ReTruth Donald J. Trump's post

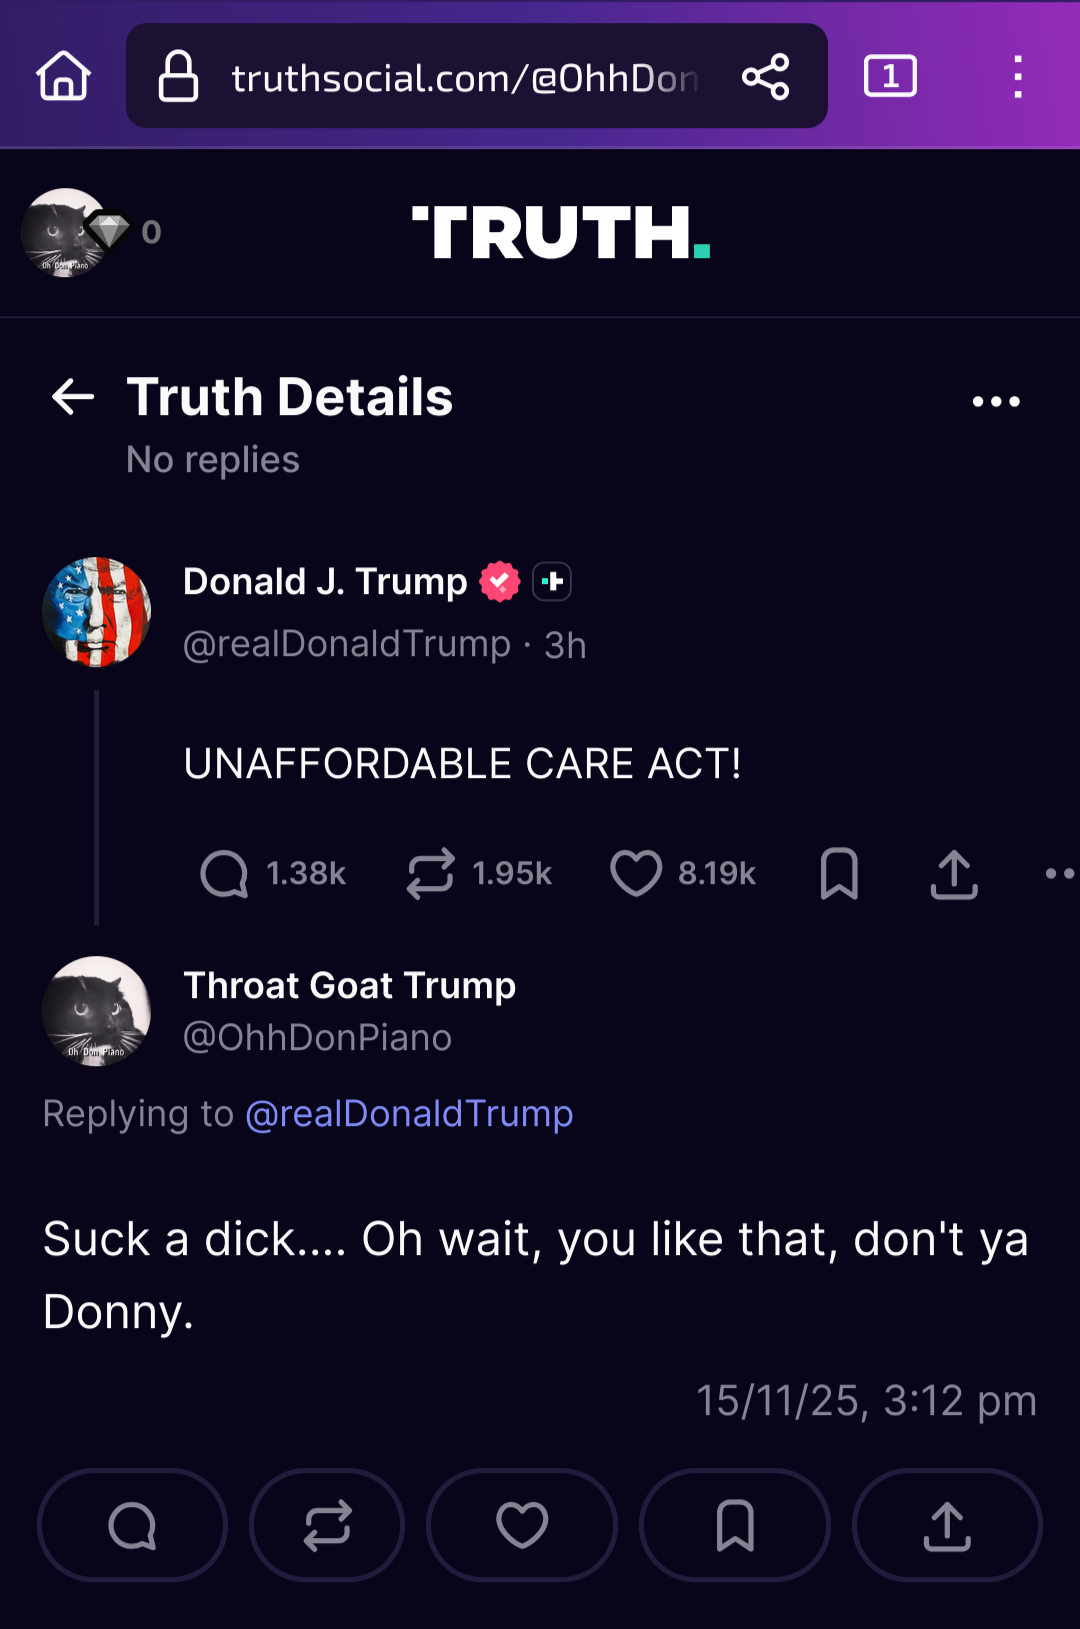coord(431,874)
